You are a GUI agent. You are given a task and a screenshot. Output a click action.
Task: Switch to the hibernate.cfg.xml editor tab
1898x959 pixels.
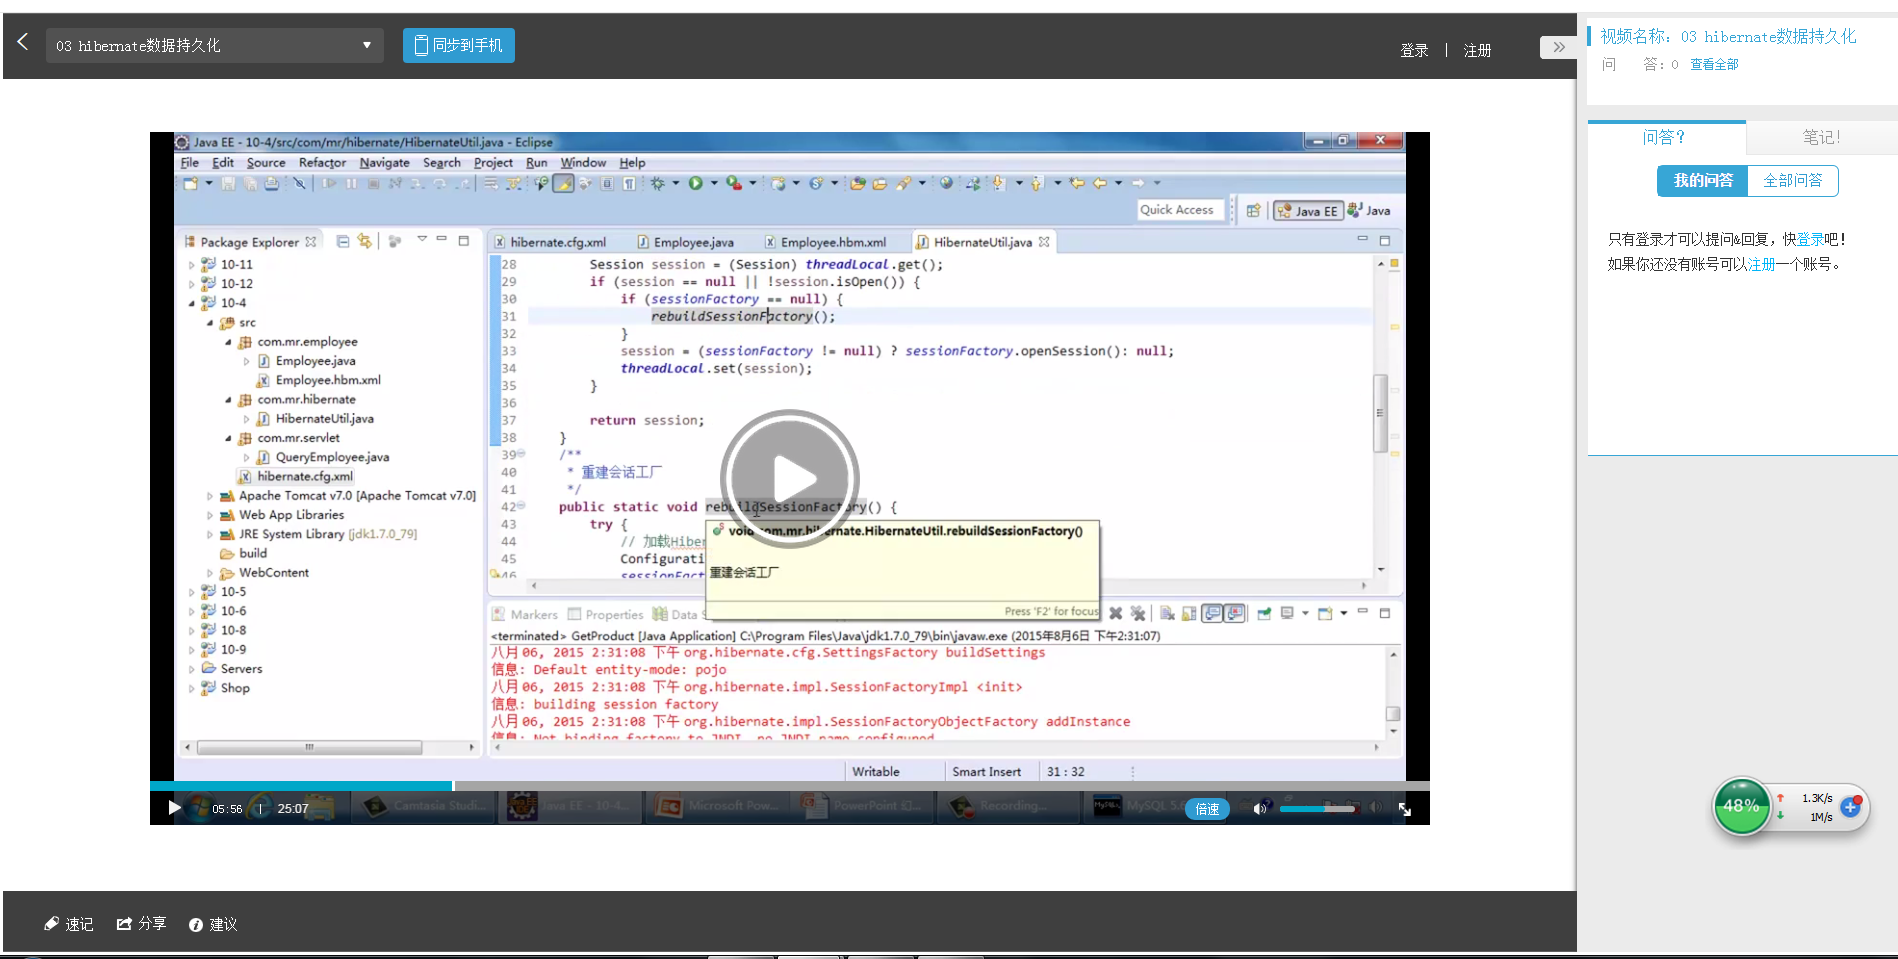[550, 242]
